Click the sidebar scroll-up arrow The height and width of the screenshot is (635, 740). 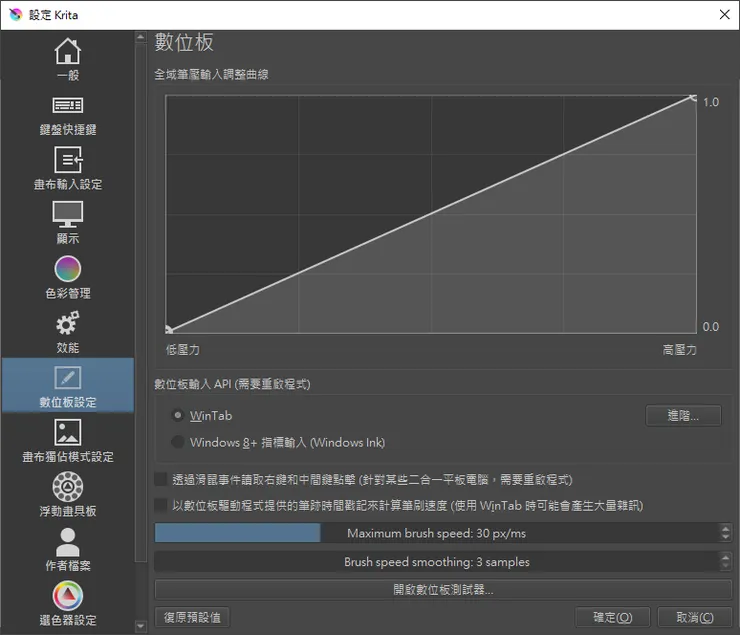coord(141,37)
